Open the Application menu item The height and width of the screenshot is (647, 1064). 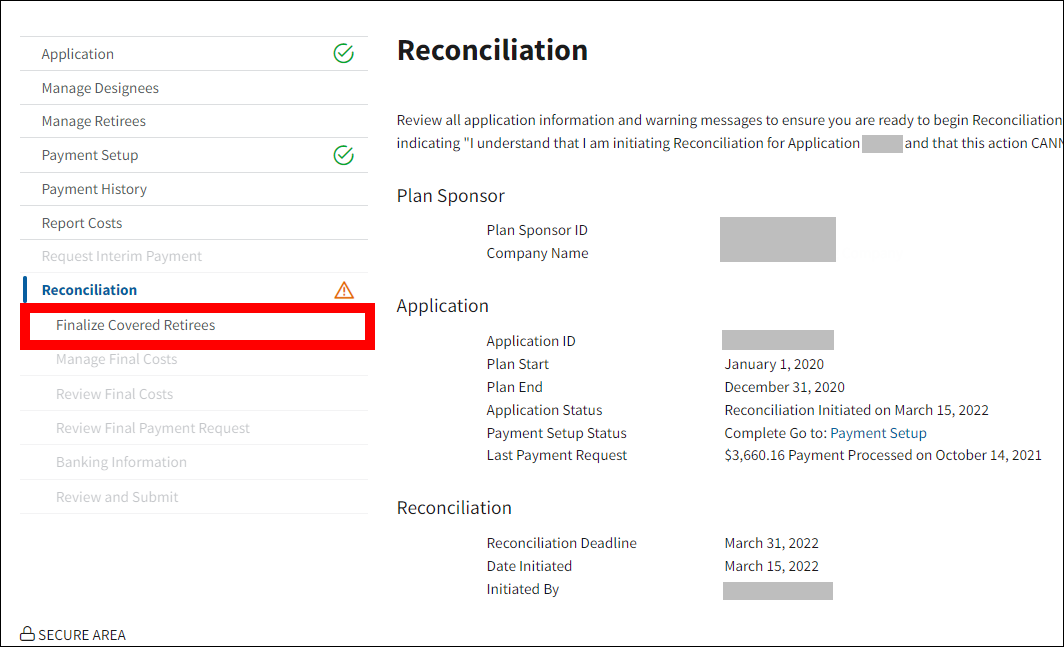[x=78, y=54]
